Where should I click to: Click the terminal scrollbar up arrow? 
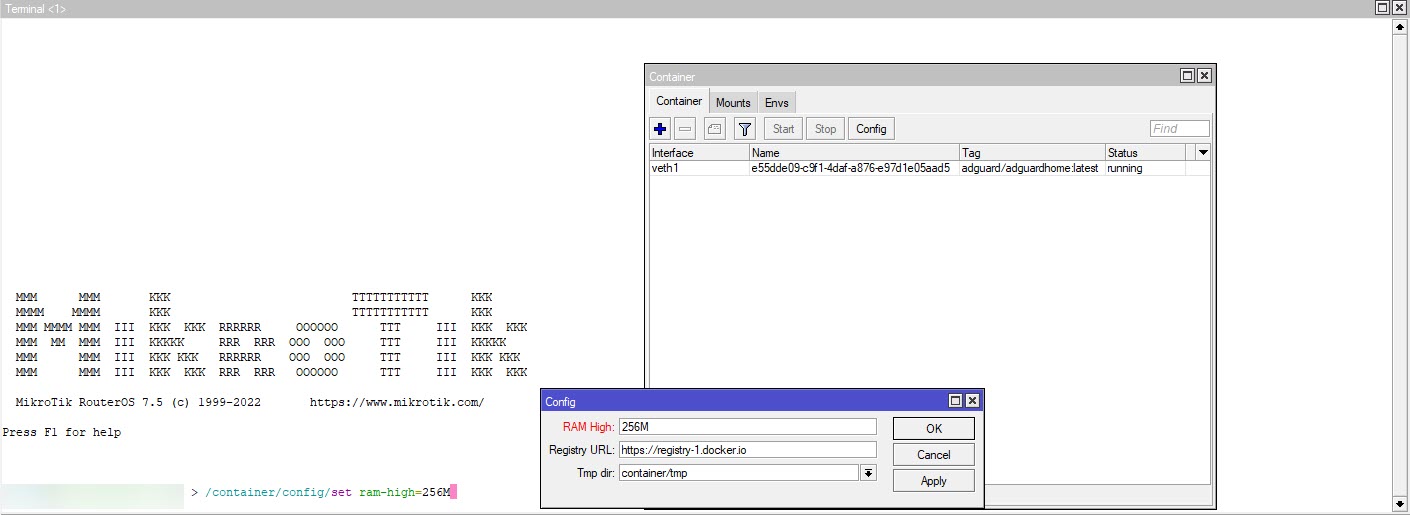[1400, 26]
